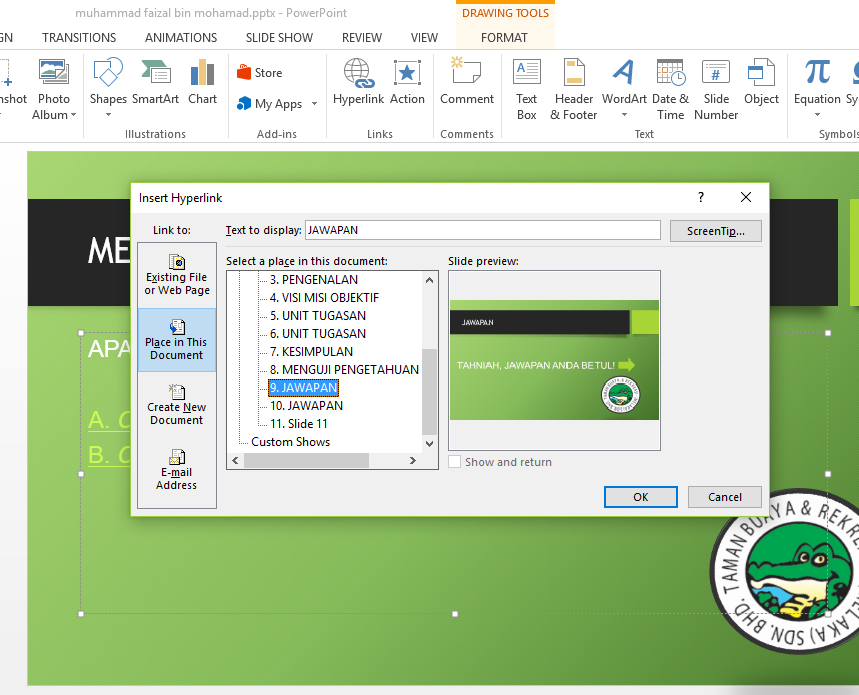Click the ScreenTip... button

[x=715, y=231]
